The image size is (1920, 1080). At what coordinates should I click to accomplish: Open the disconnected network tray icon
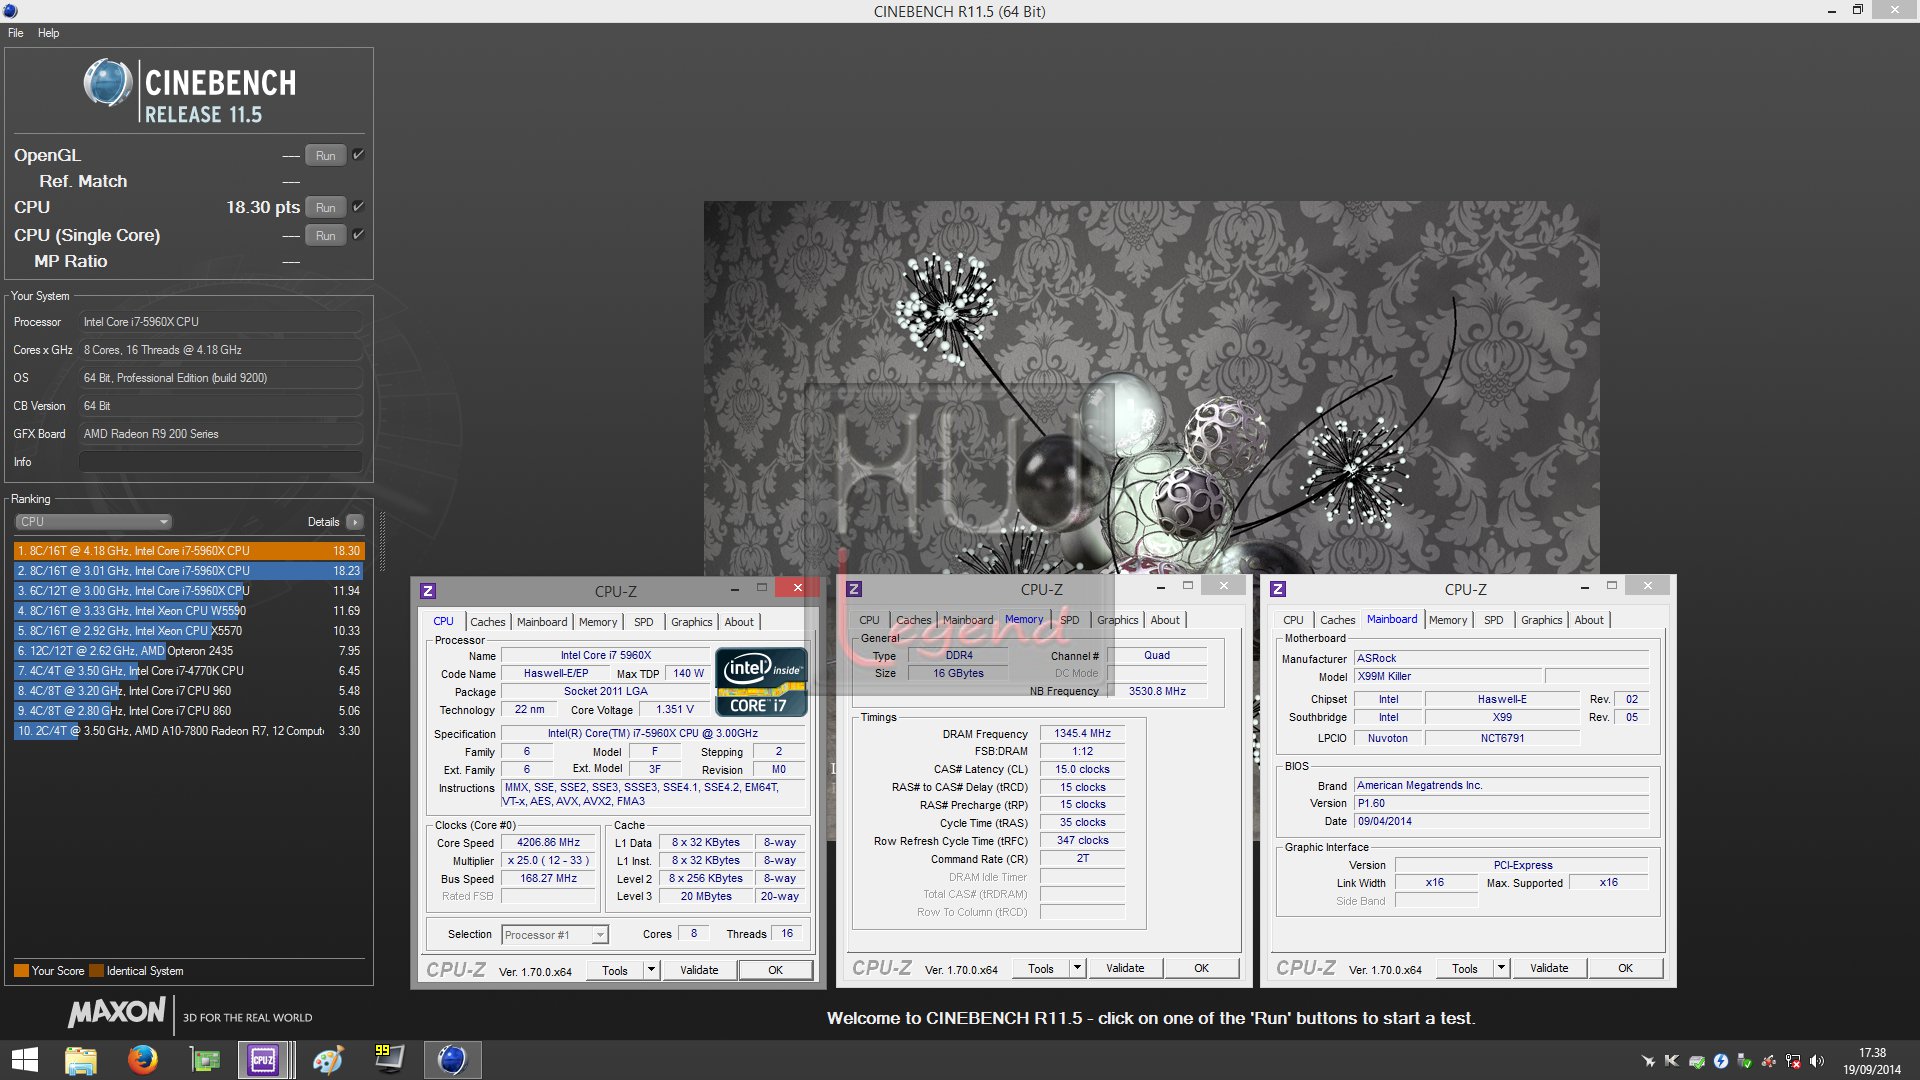1793,1061
